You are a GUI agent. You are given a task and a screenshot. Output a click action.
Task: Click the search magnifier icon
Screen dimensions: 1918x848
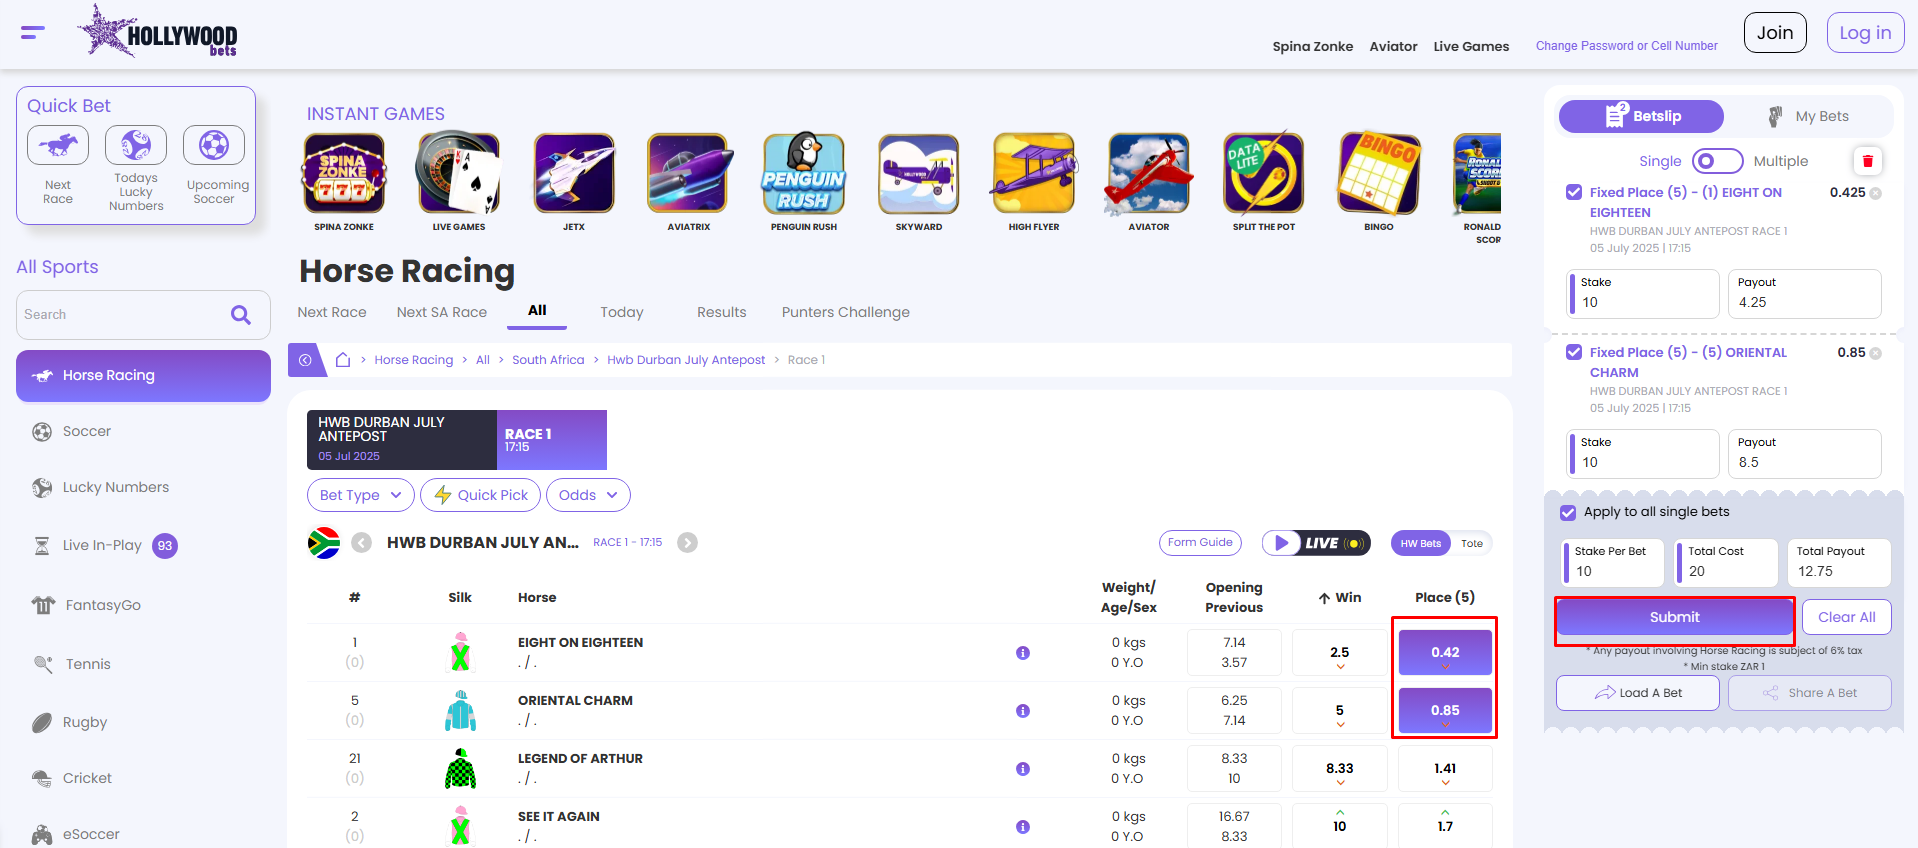tap(241, 315)
